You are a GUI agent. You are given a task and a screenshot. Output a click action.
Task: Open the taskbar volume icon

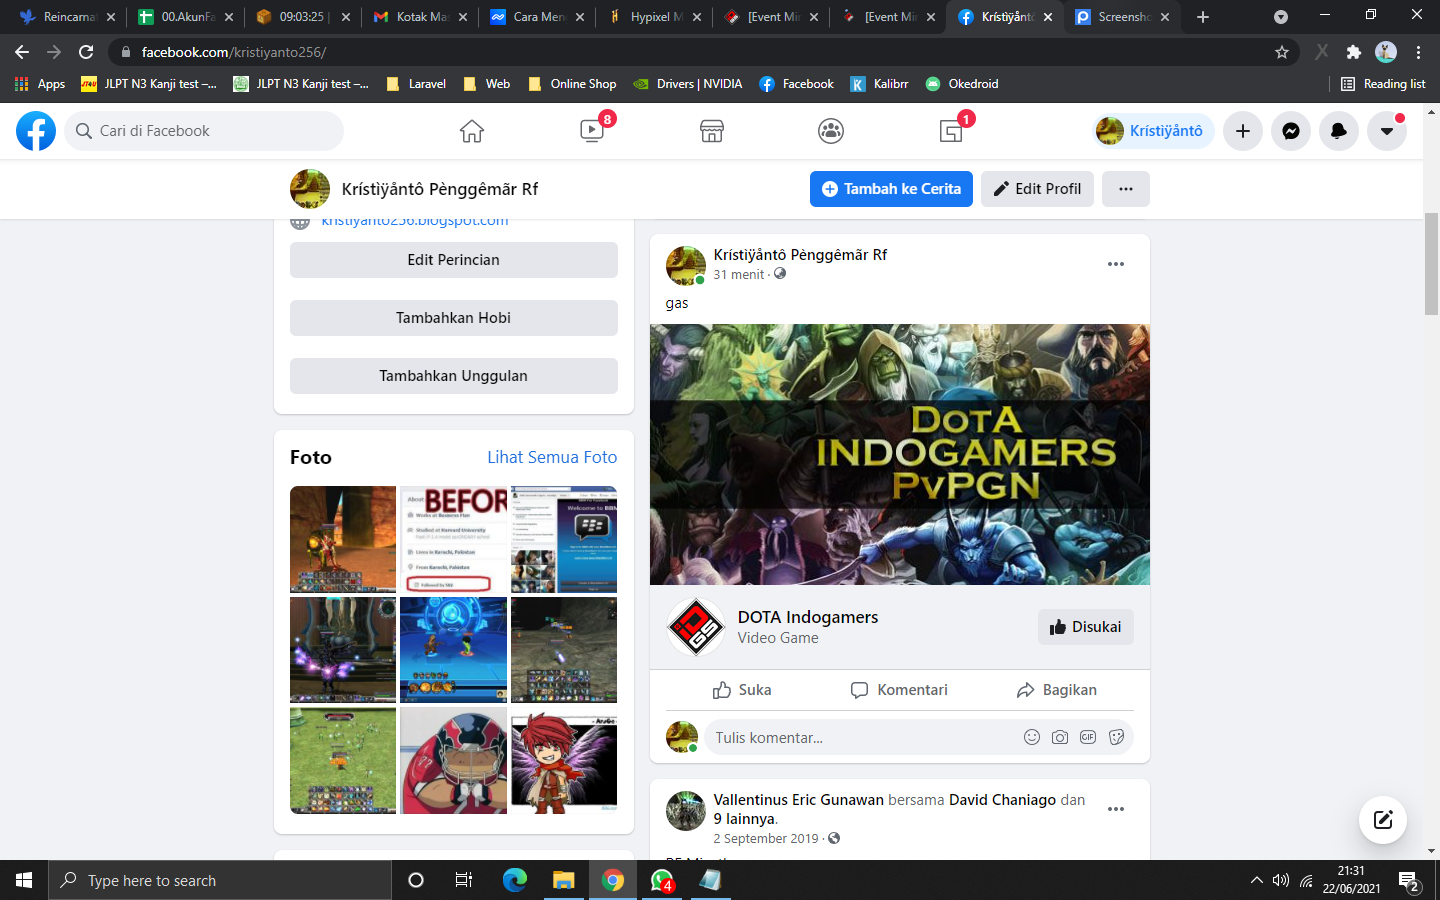[1281, 880]
